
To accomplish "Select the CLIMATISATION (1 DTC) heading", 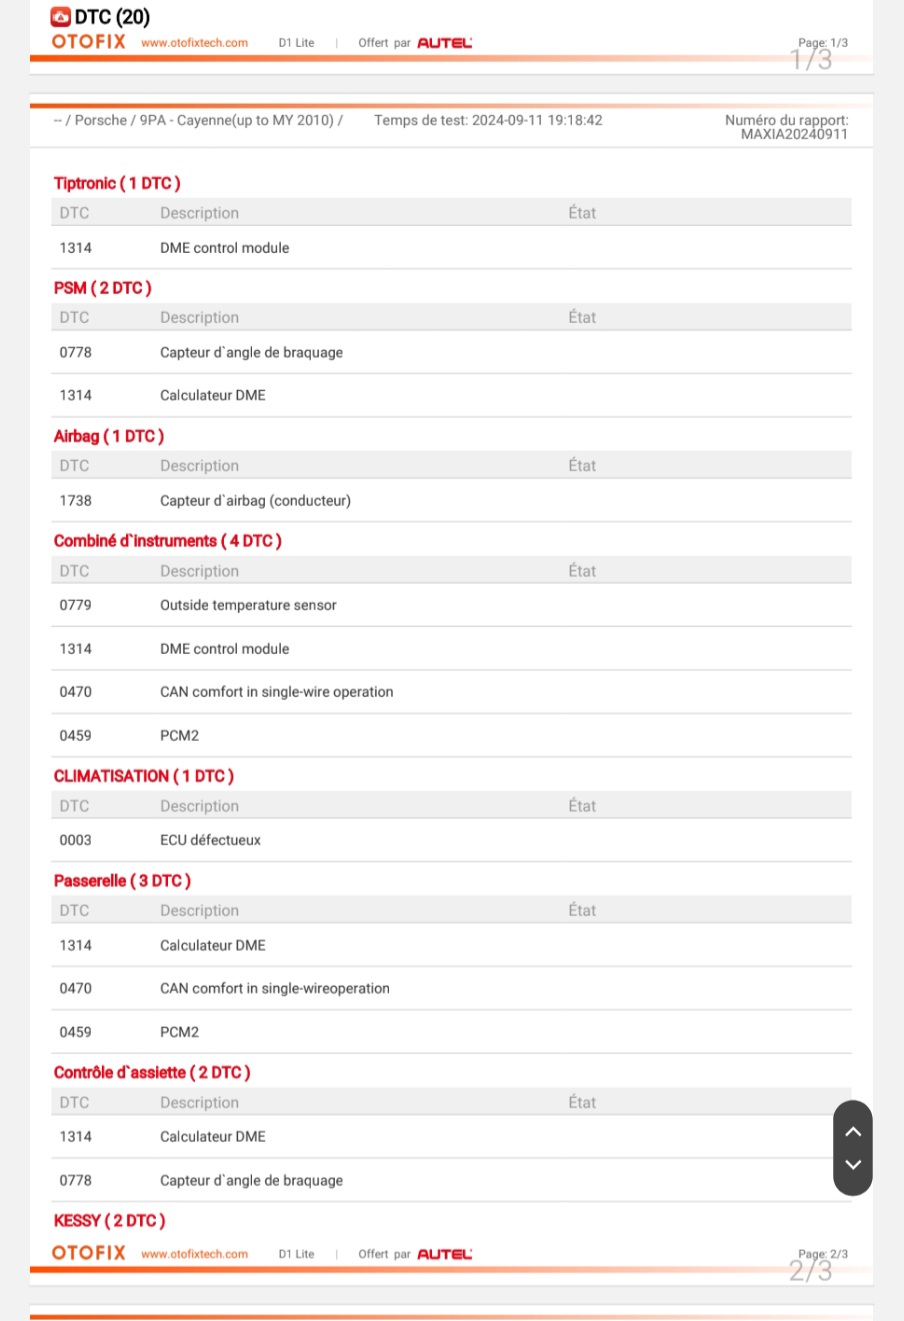I will tap(144, 776).
